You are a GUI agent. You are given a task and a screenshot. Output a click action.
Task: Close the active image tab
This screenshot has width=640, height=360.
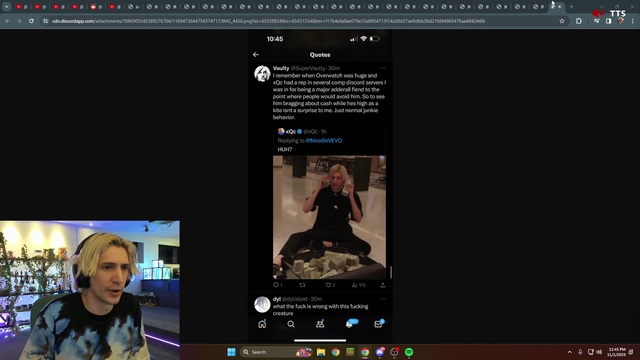coord(560,7)
